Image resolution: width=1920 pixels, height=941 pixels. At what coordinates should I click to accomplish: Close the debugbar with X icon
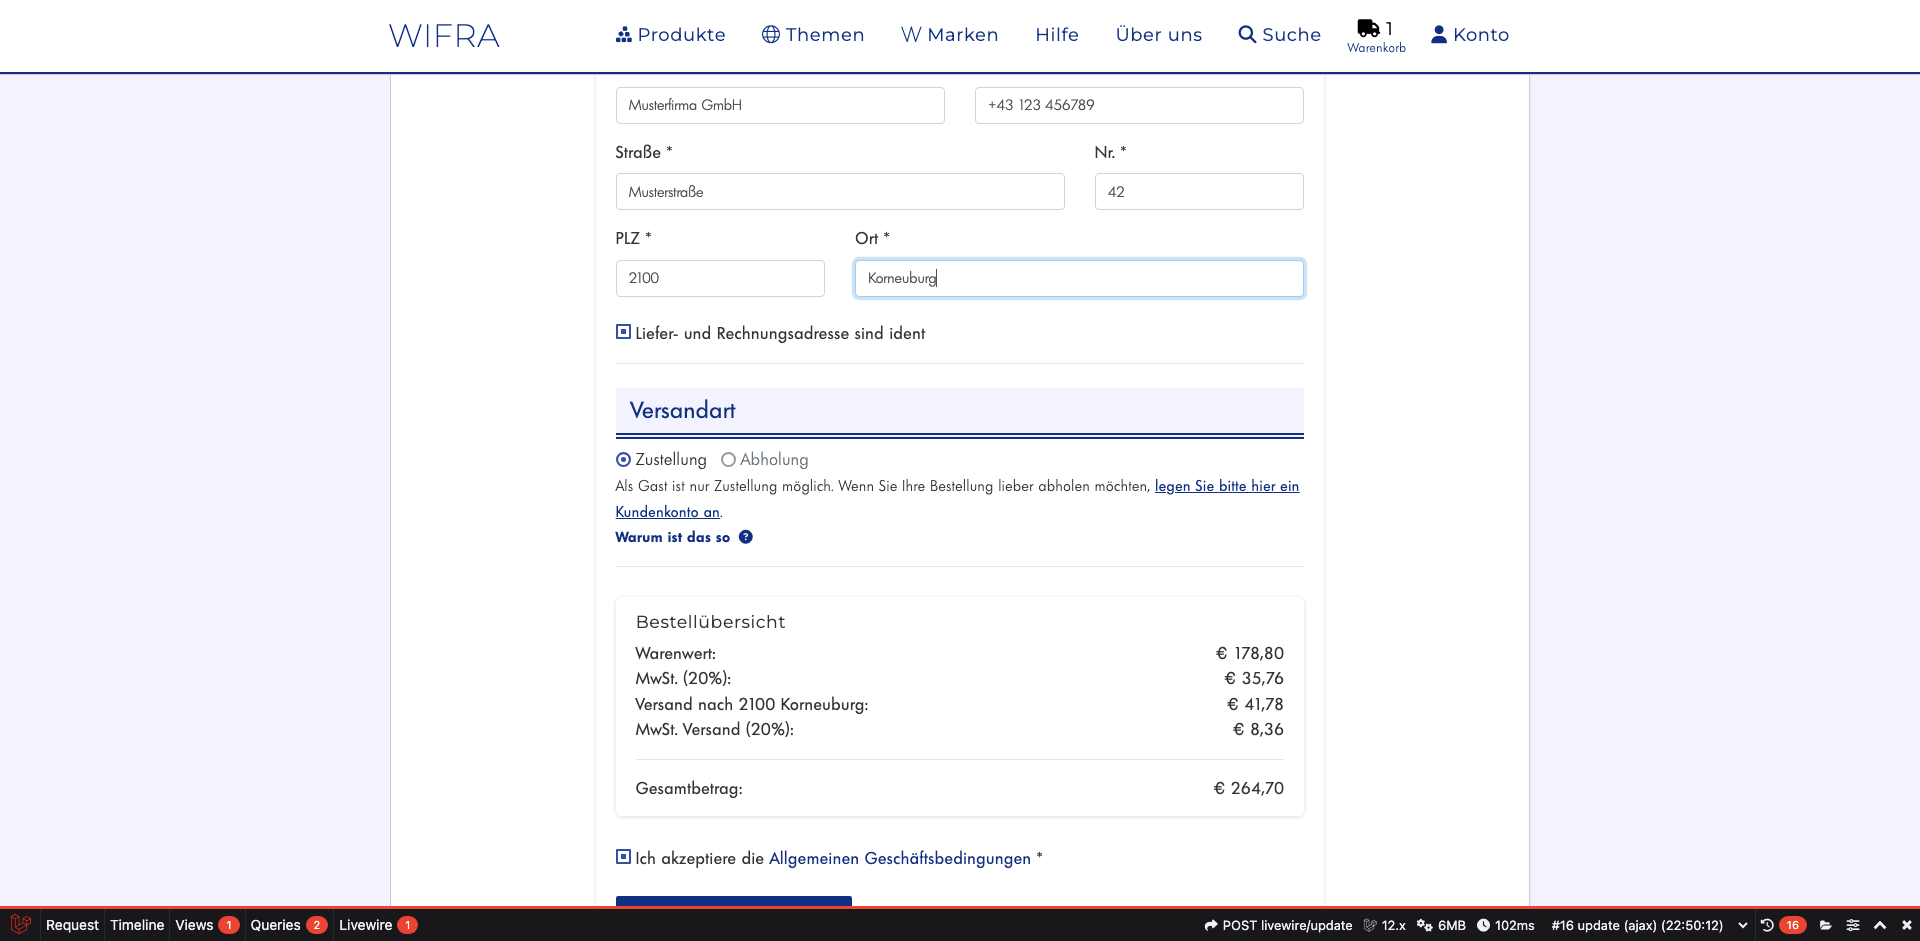[1906, 925]
